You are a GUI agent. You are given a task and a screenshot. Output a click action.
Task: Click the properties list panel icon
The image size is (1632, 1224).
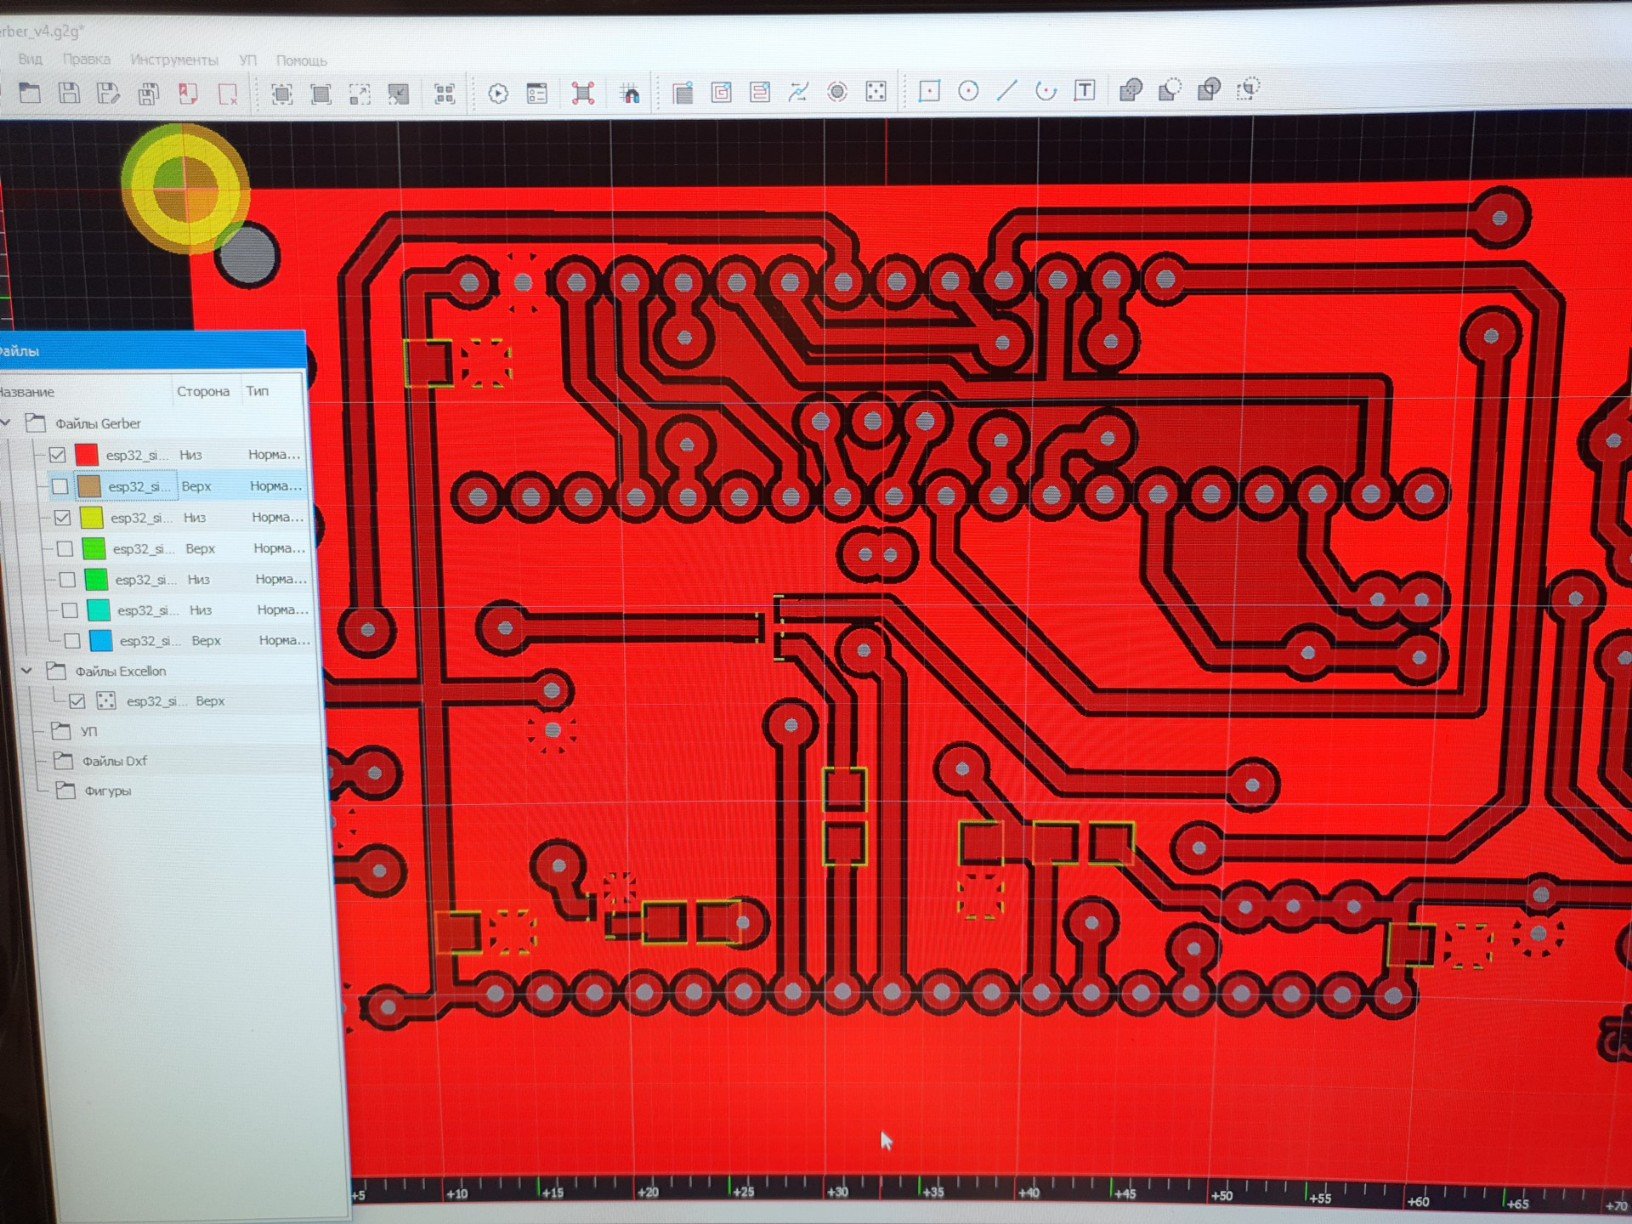(537, 94)
